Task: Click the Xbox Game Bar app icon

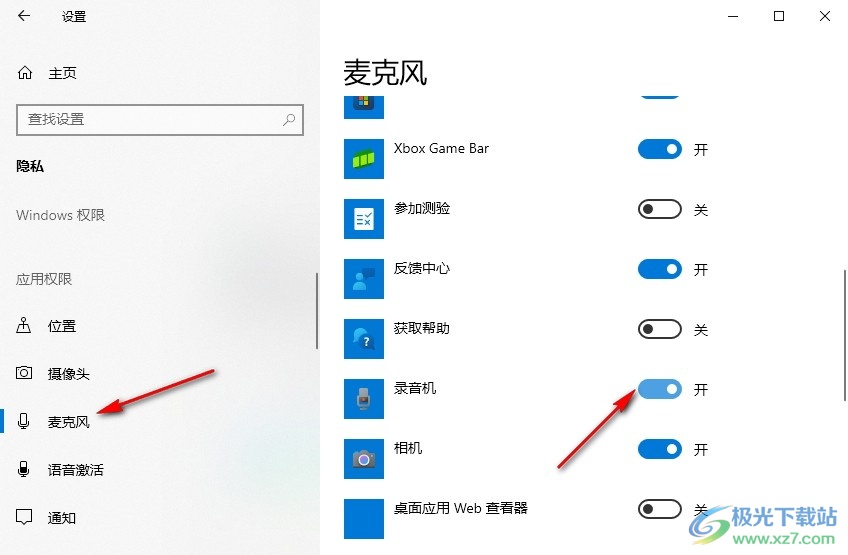Action: tap(364, 159)
